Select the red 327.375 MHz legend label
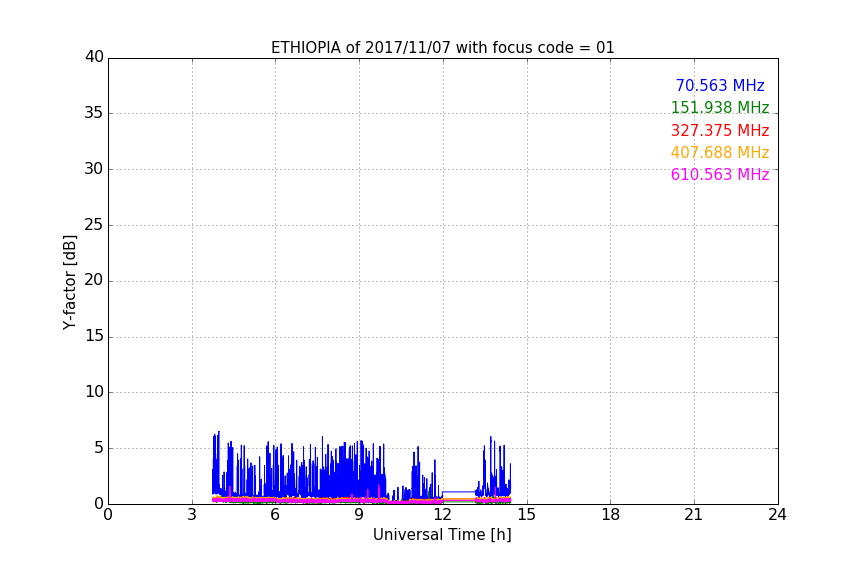The height and width of the screenshot is (576, 864). [720, 131]
